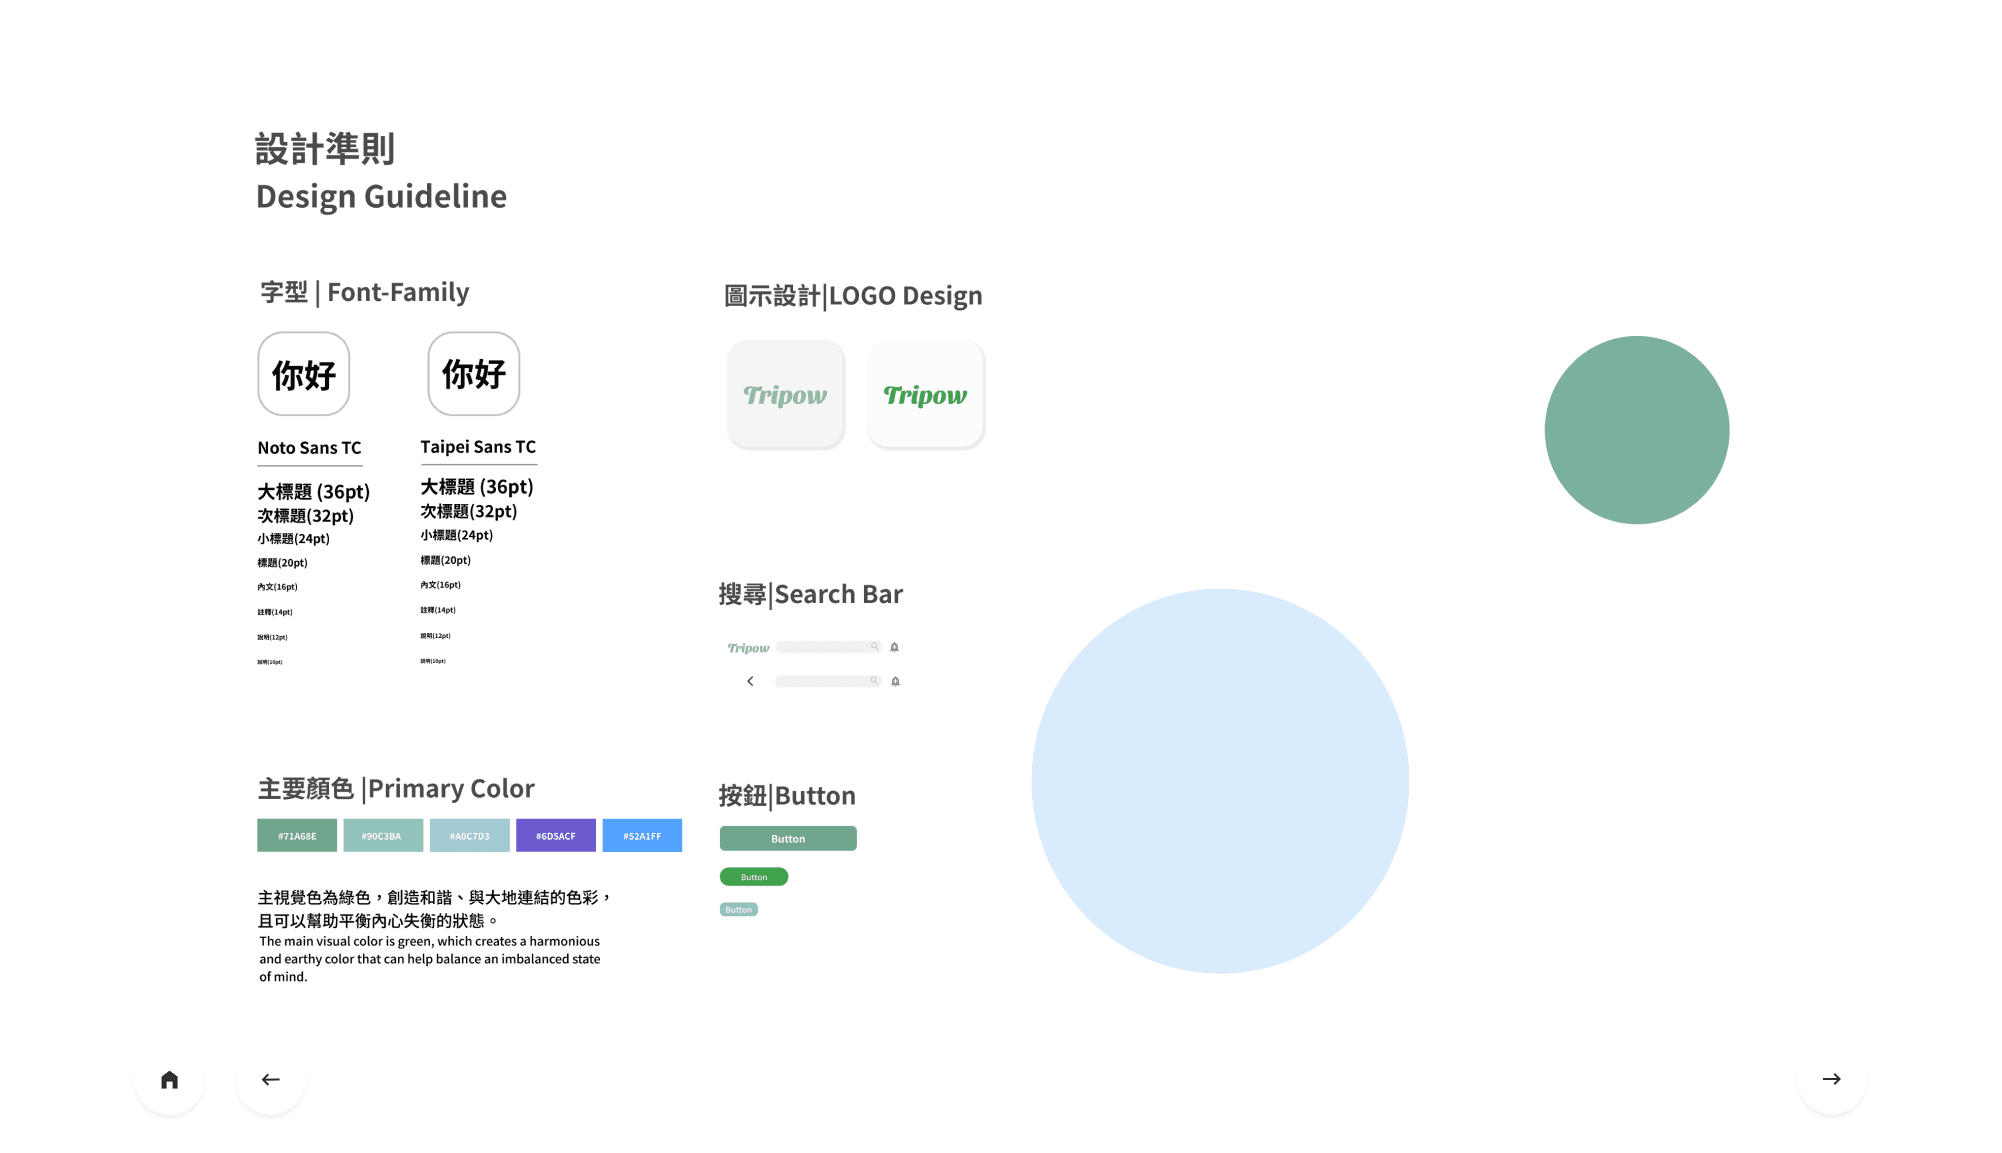Viewport: 2002px width, 1153px height.
Task: Click the smallest light teal Button
Action: (x=739, y=909)
